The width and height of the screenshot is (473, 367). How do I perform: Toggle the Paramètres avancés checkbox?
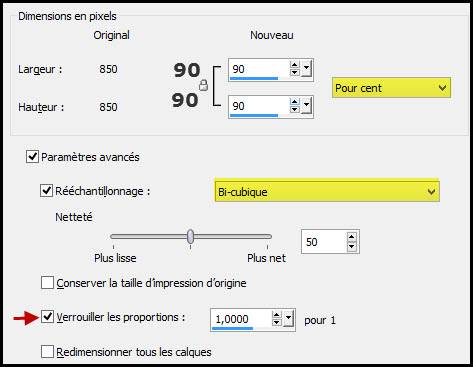point(32,156)
